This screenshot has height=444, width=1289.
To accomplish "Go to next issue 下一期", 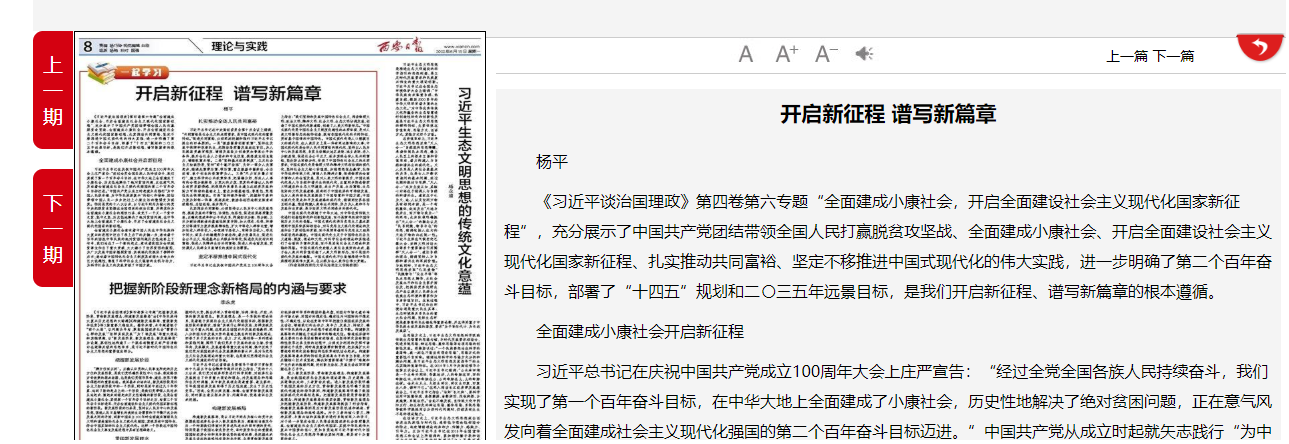I will 53,228.
